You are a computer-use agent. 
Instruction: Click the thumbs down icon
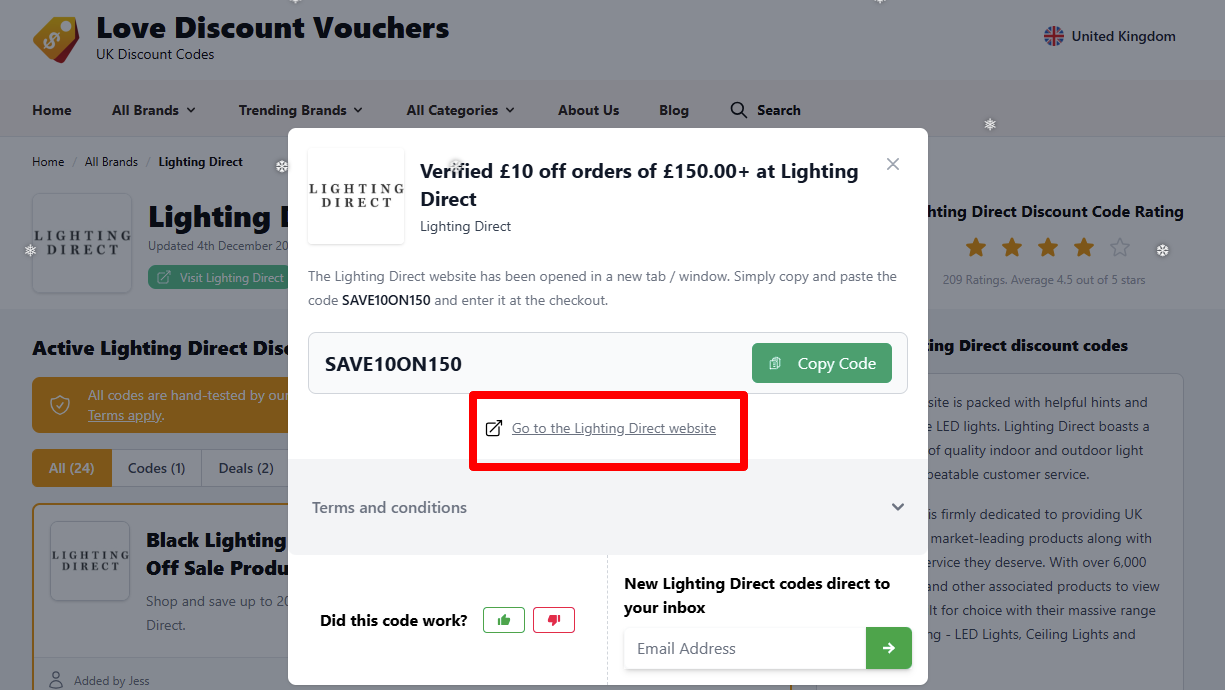[x=554, y=620]
